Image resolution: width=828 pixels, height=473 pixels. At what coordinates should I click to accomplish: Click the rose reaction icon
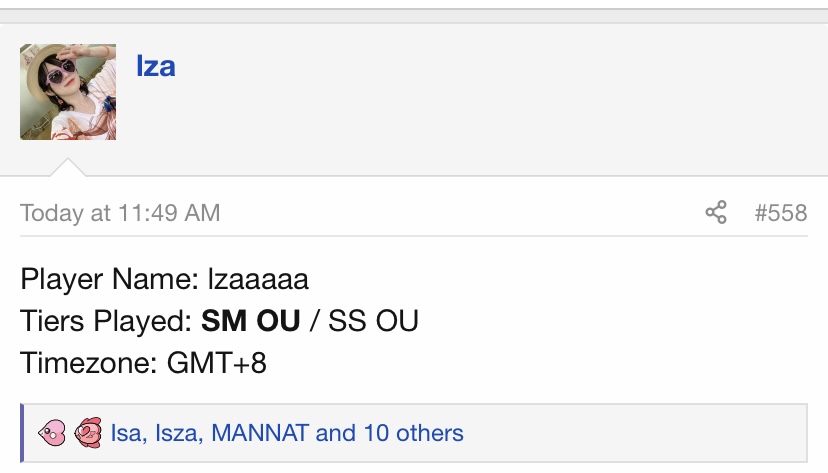click(88, 433)
